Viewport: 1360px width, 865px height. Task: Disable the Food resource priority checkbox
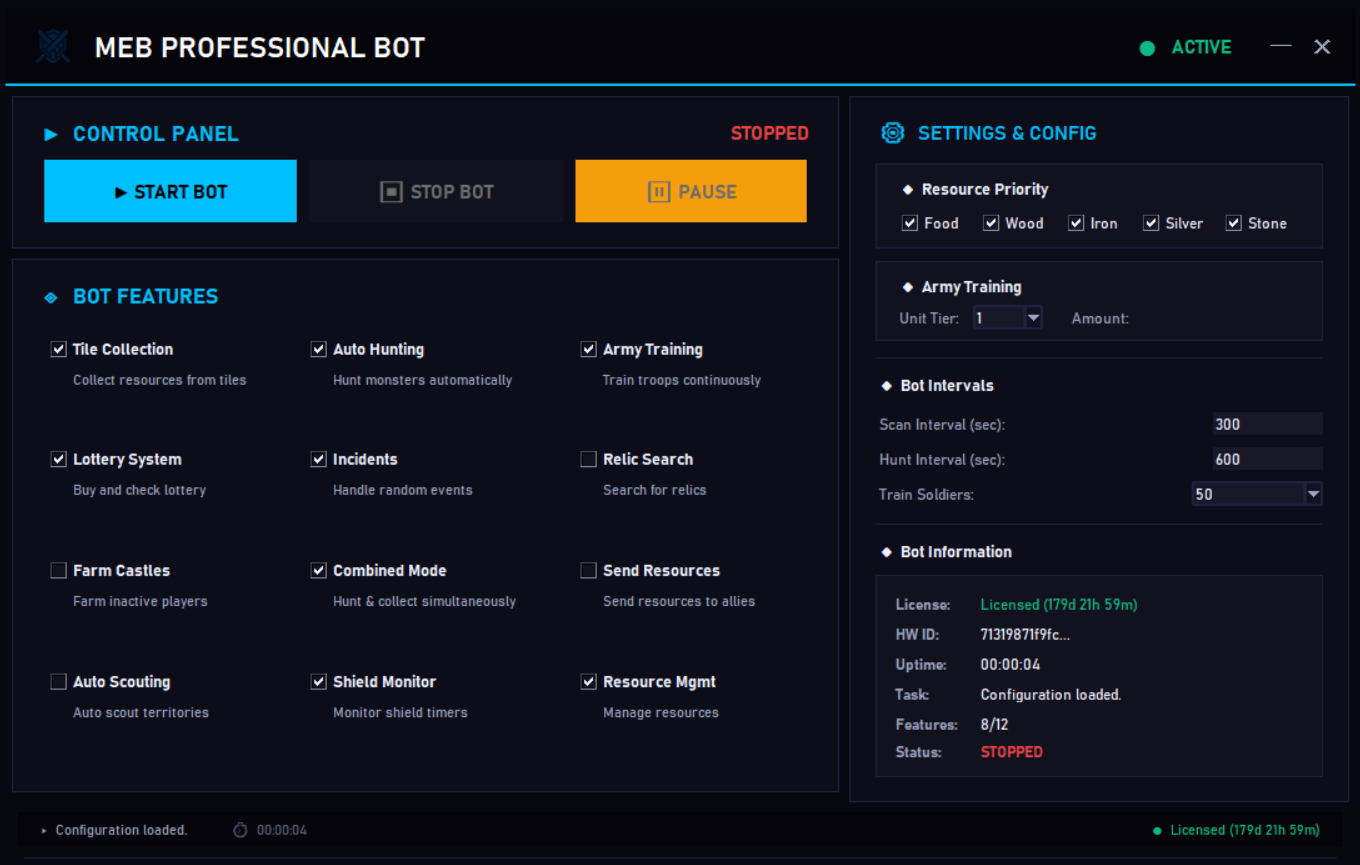(908, 222)
